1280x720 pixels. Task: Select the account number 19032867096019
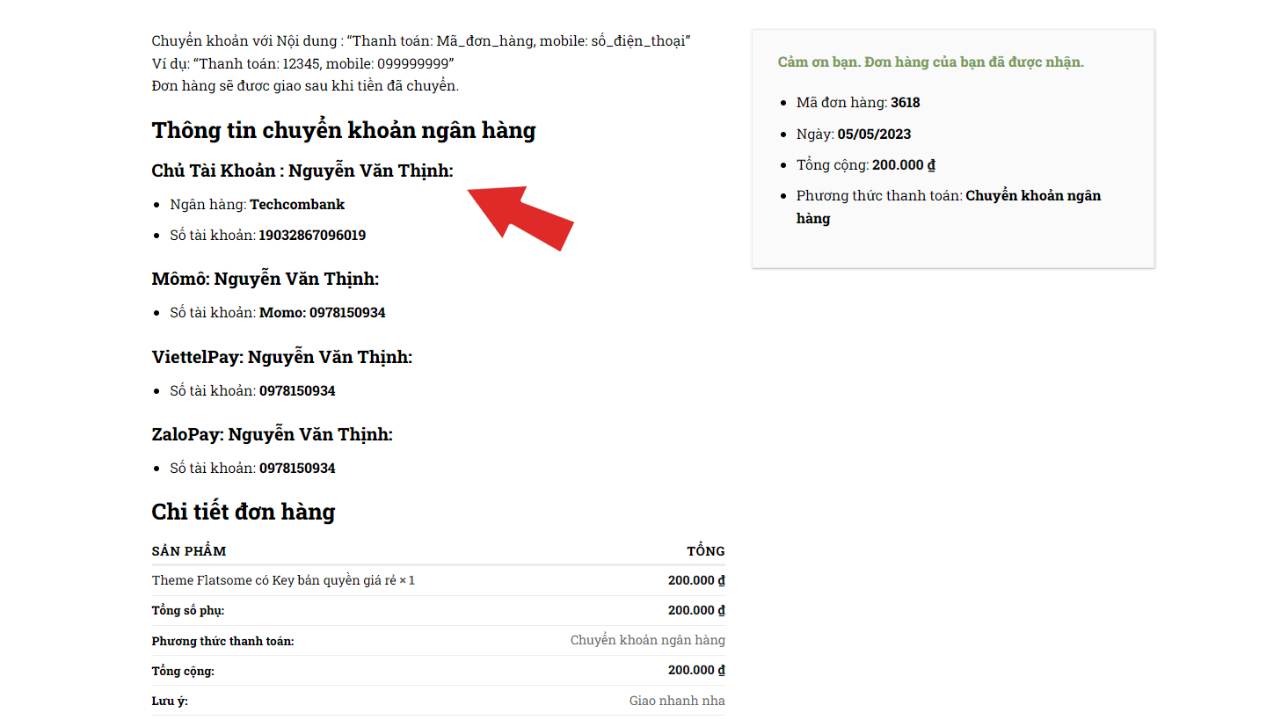coord(312,235)
